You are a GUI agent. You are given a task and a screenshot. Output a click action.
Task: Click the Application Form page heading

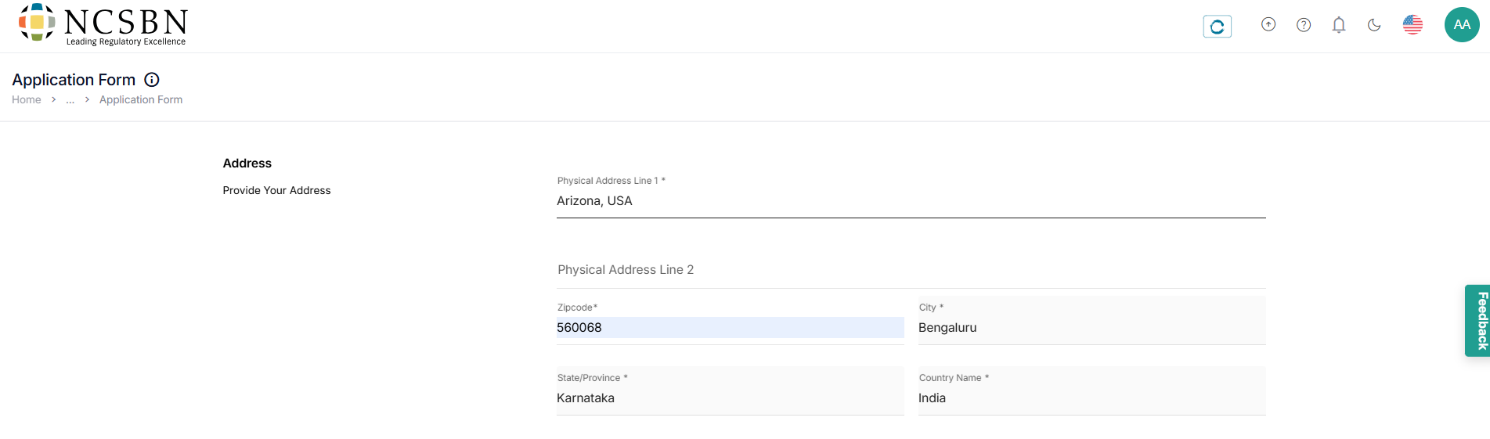pyautogui.click(x=73, y=80)
